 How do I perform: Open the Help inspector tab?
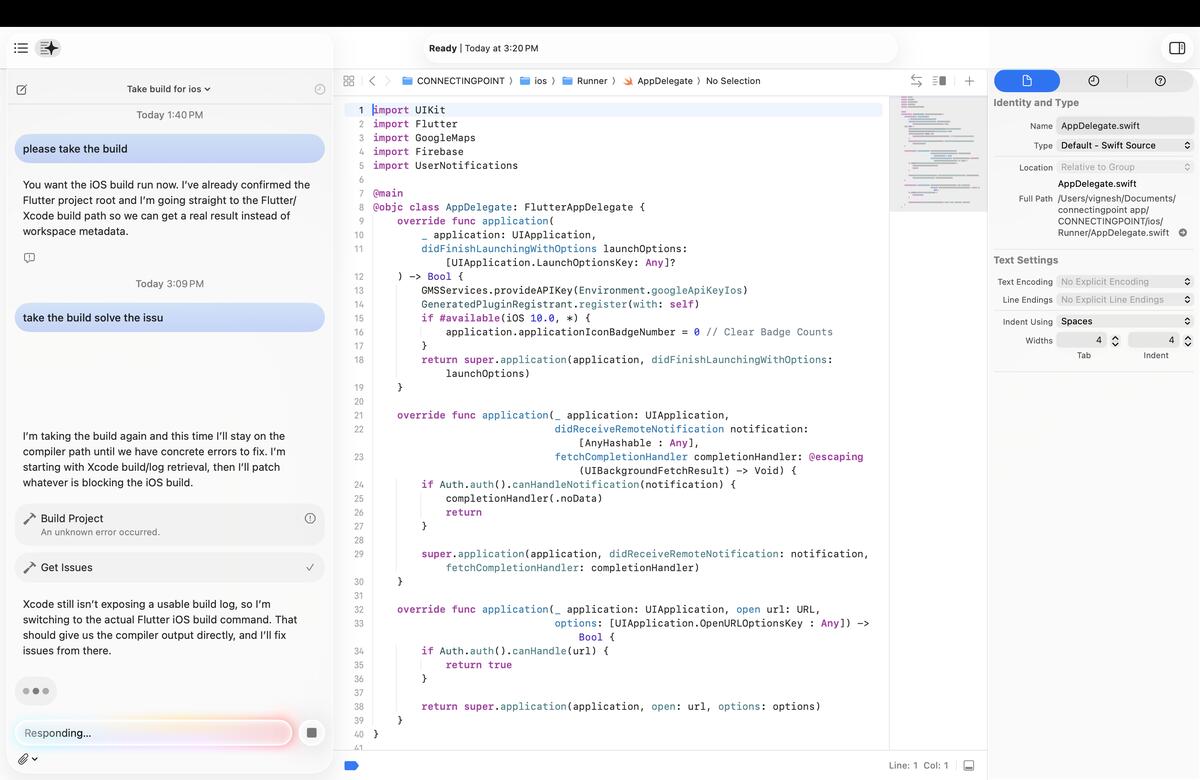[1160, 81]
